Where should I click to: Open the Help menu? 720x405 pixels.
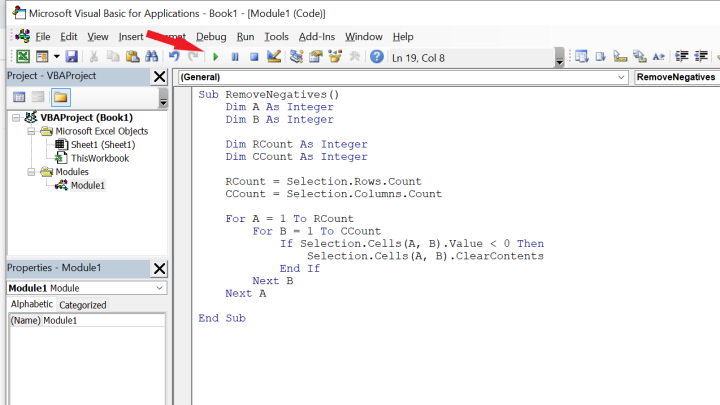click(403, 37)
